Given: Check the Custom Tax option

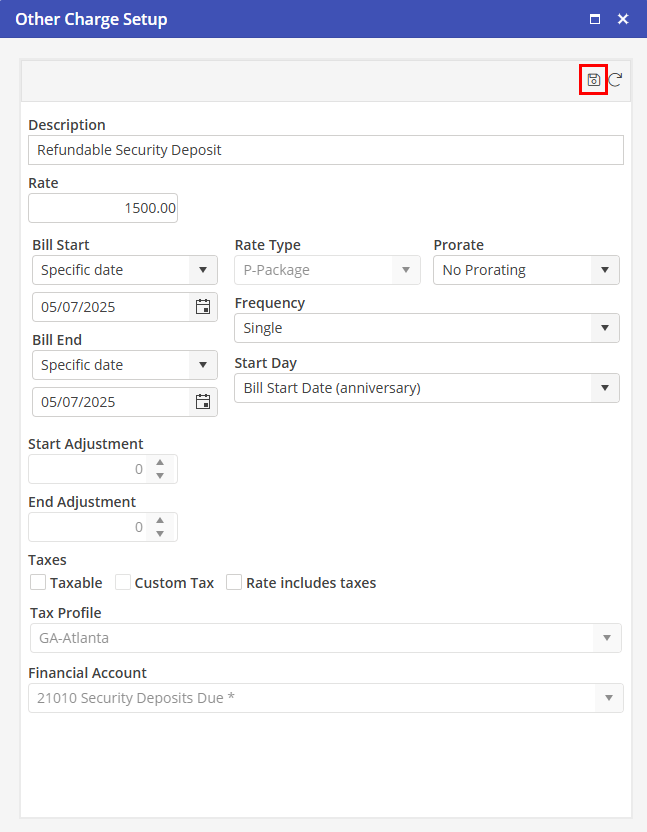Looking at the screenshot, I should click(x=123, y=583).
